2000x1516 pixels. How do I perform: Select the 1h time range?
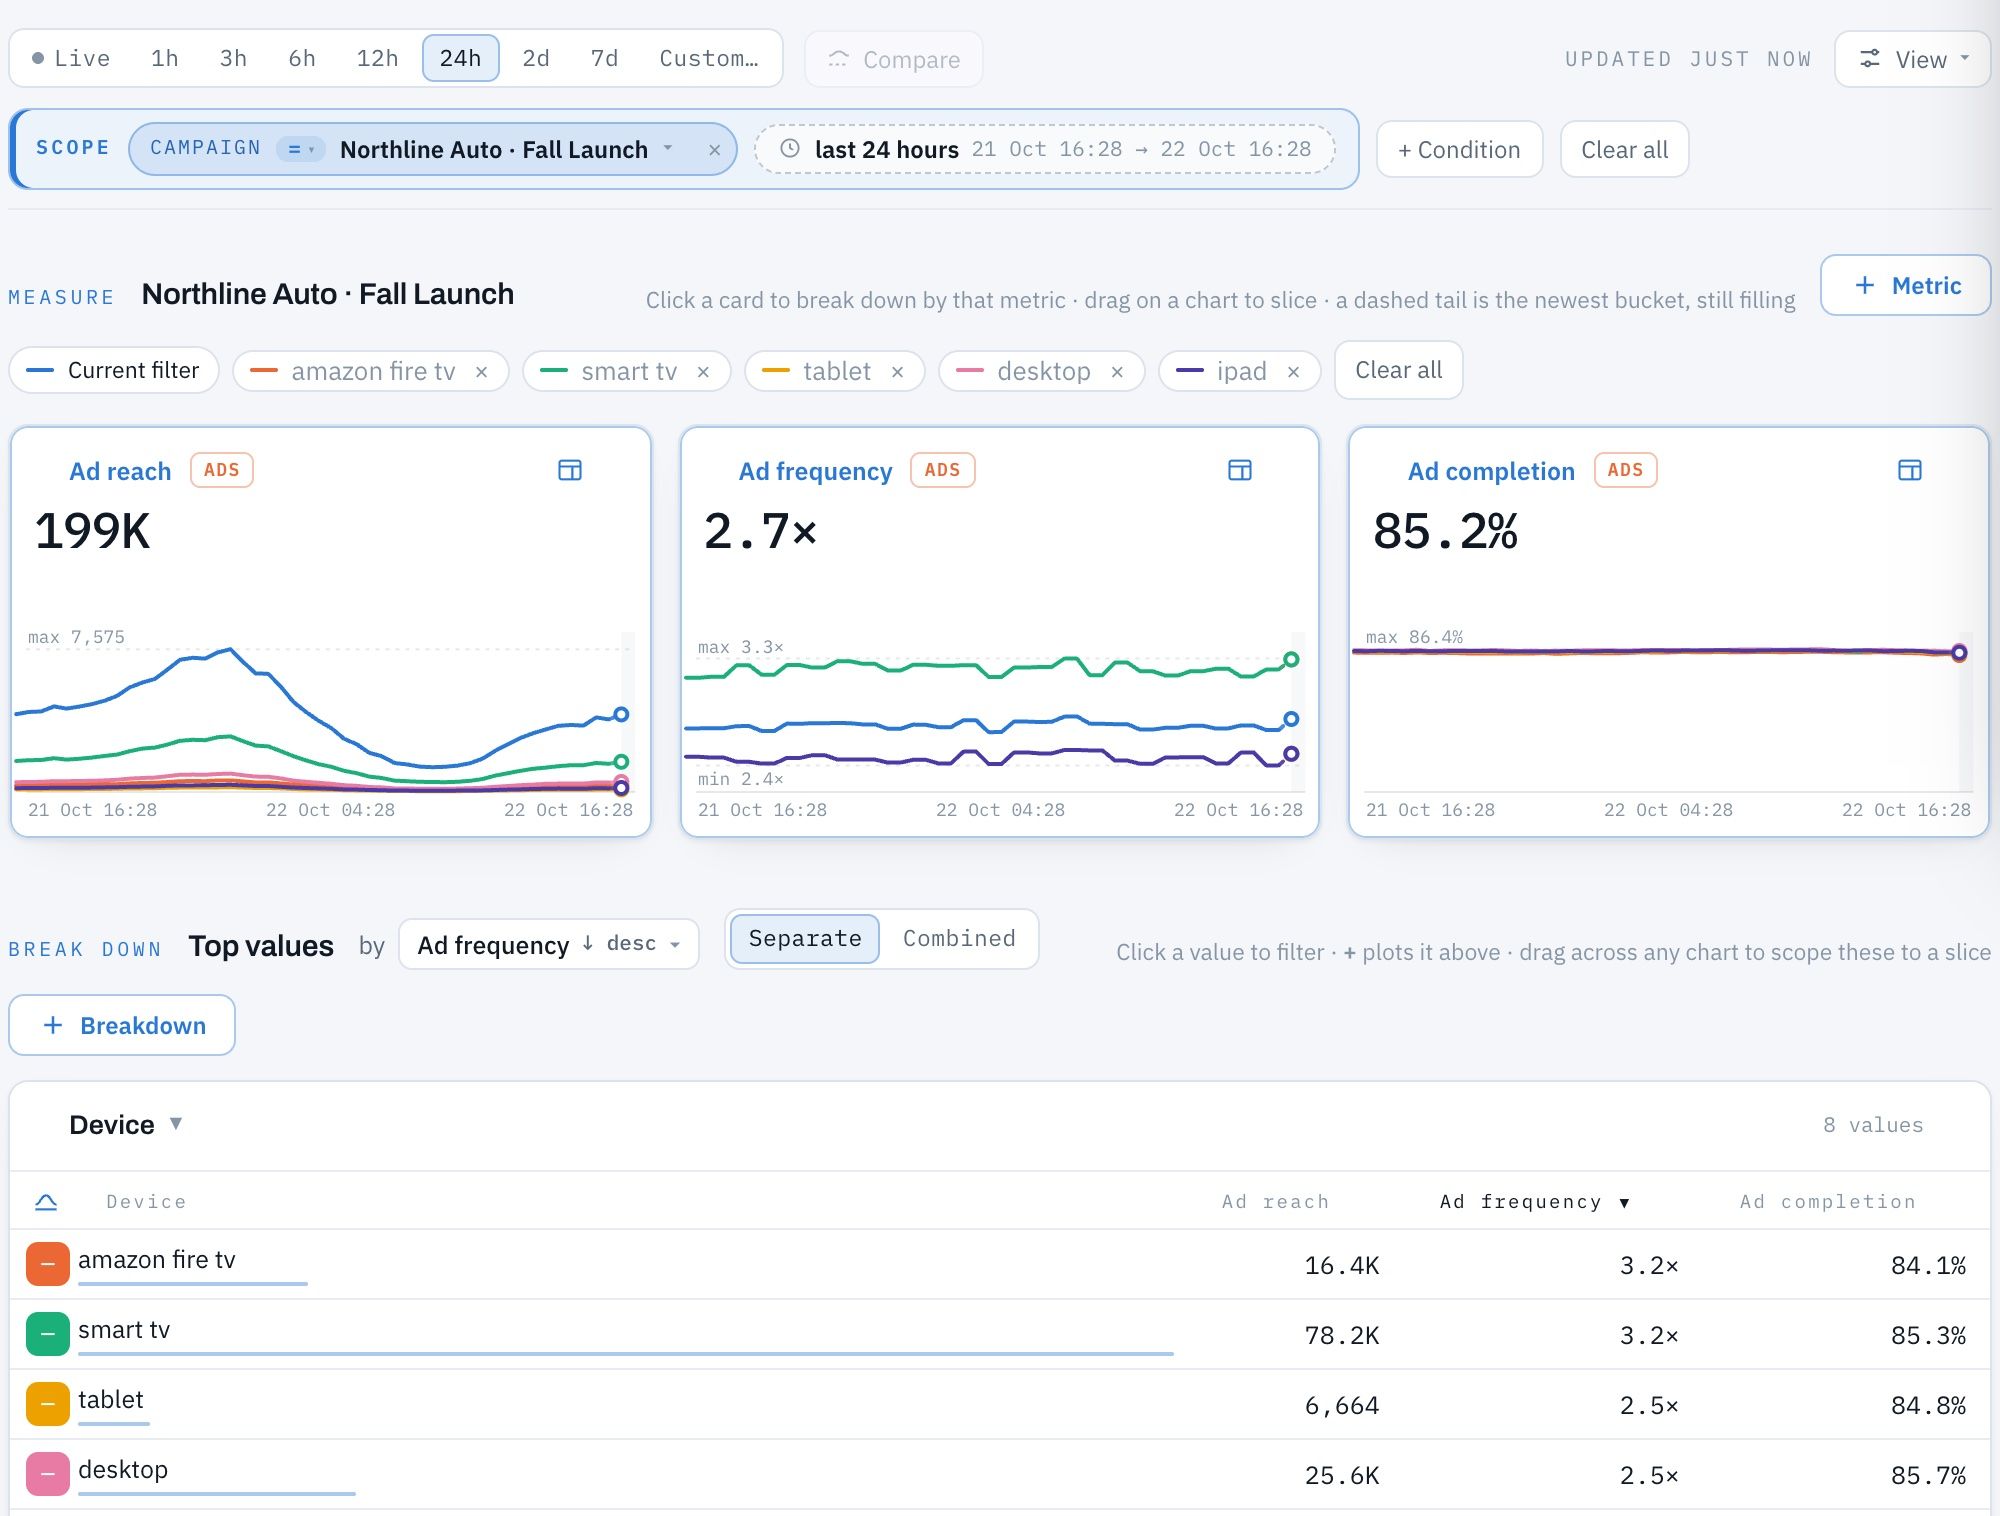coord(165,58)
